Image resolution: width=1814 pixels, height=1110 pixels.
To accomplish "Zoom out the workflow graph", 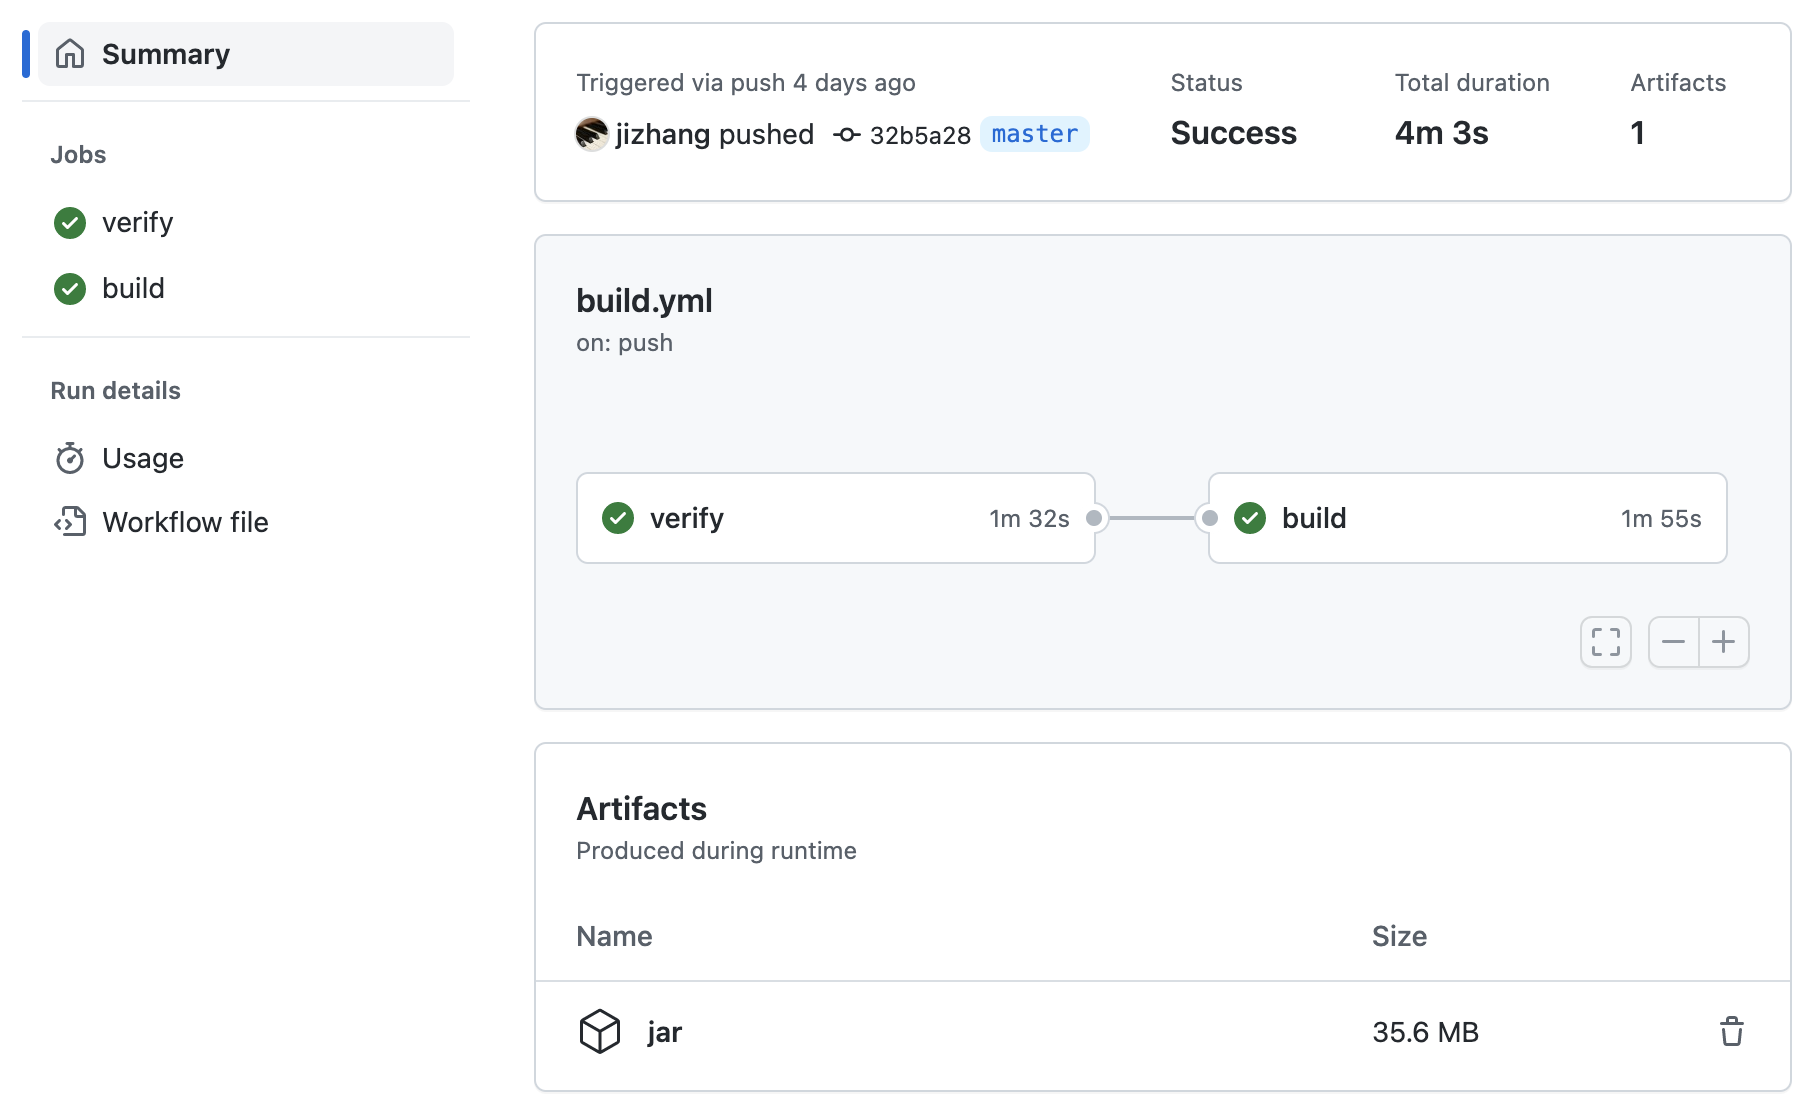I will click(x=1673, y=642).
